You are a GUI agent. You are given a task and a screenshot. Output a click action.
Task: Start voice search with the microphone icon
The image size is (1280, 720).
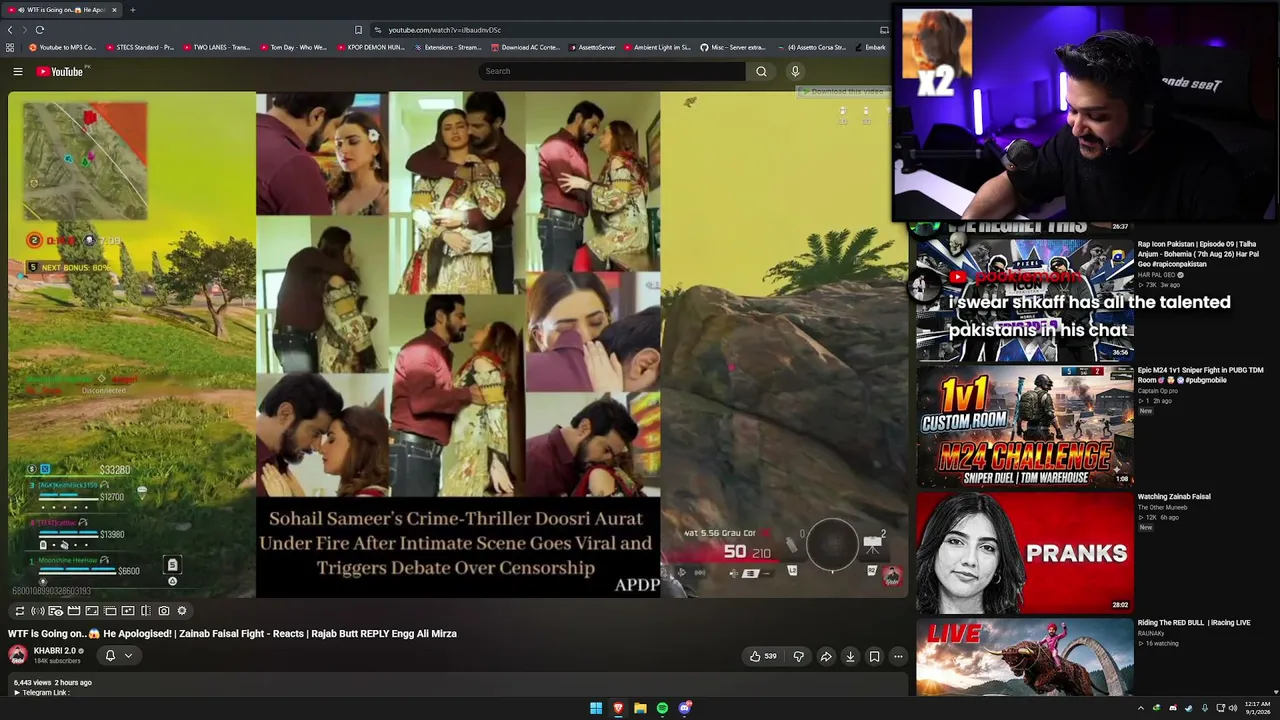[x=795, y=72]
